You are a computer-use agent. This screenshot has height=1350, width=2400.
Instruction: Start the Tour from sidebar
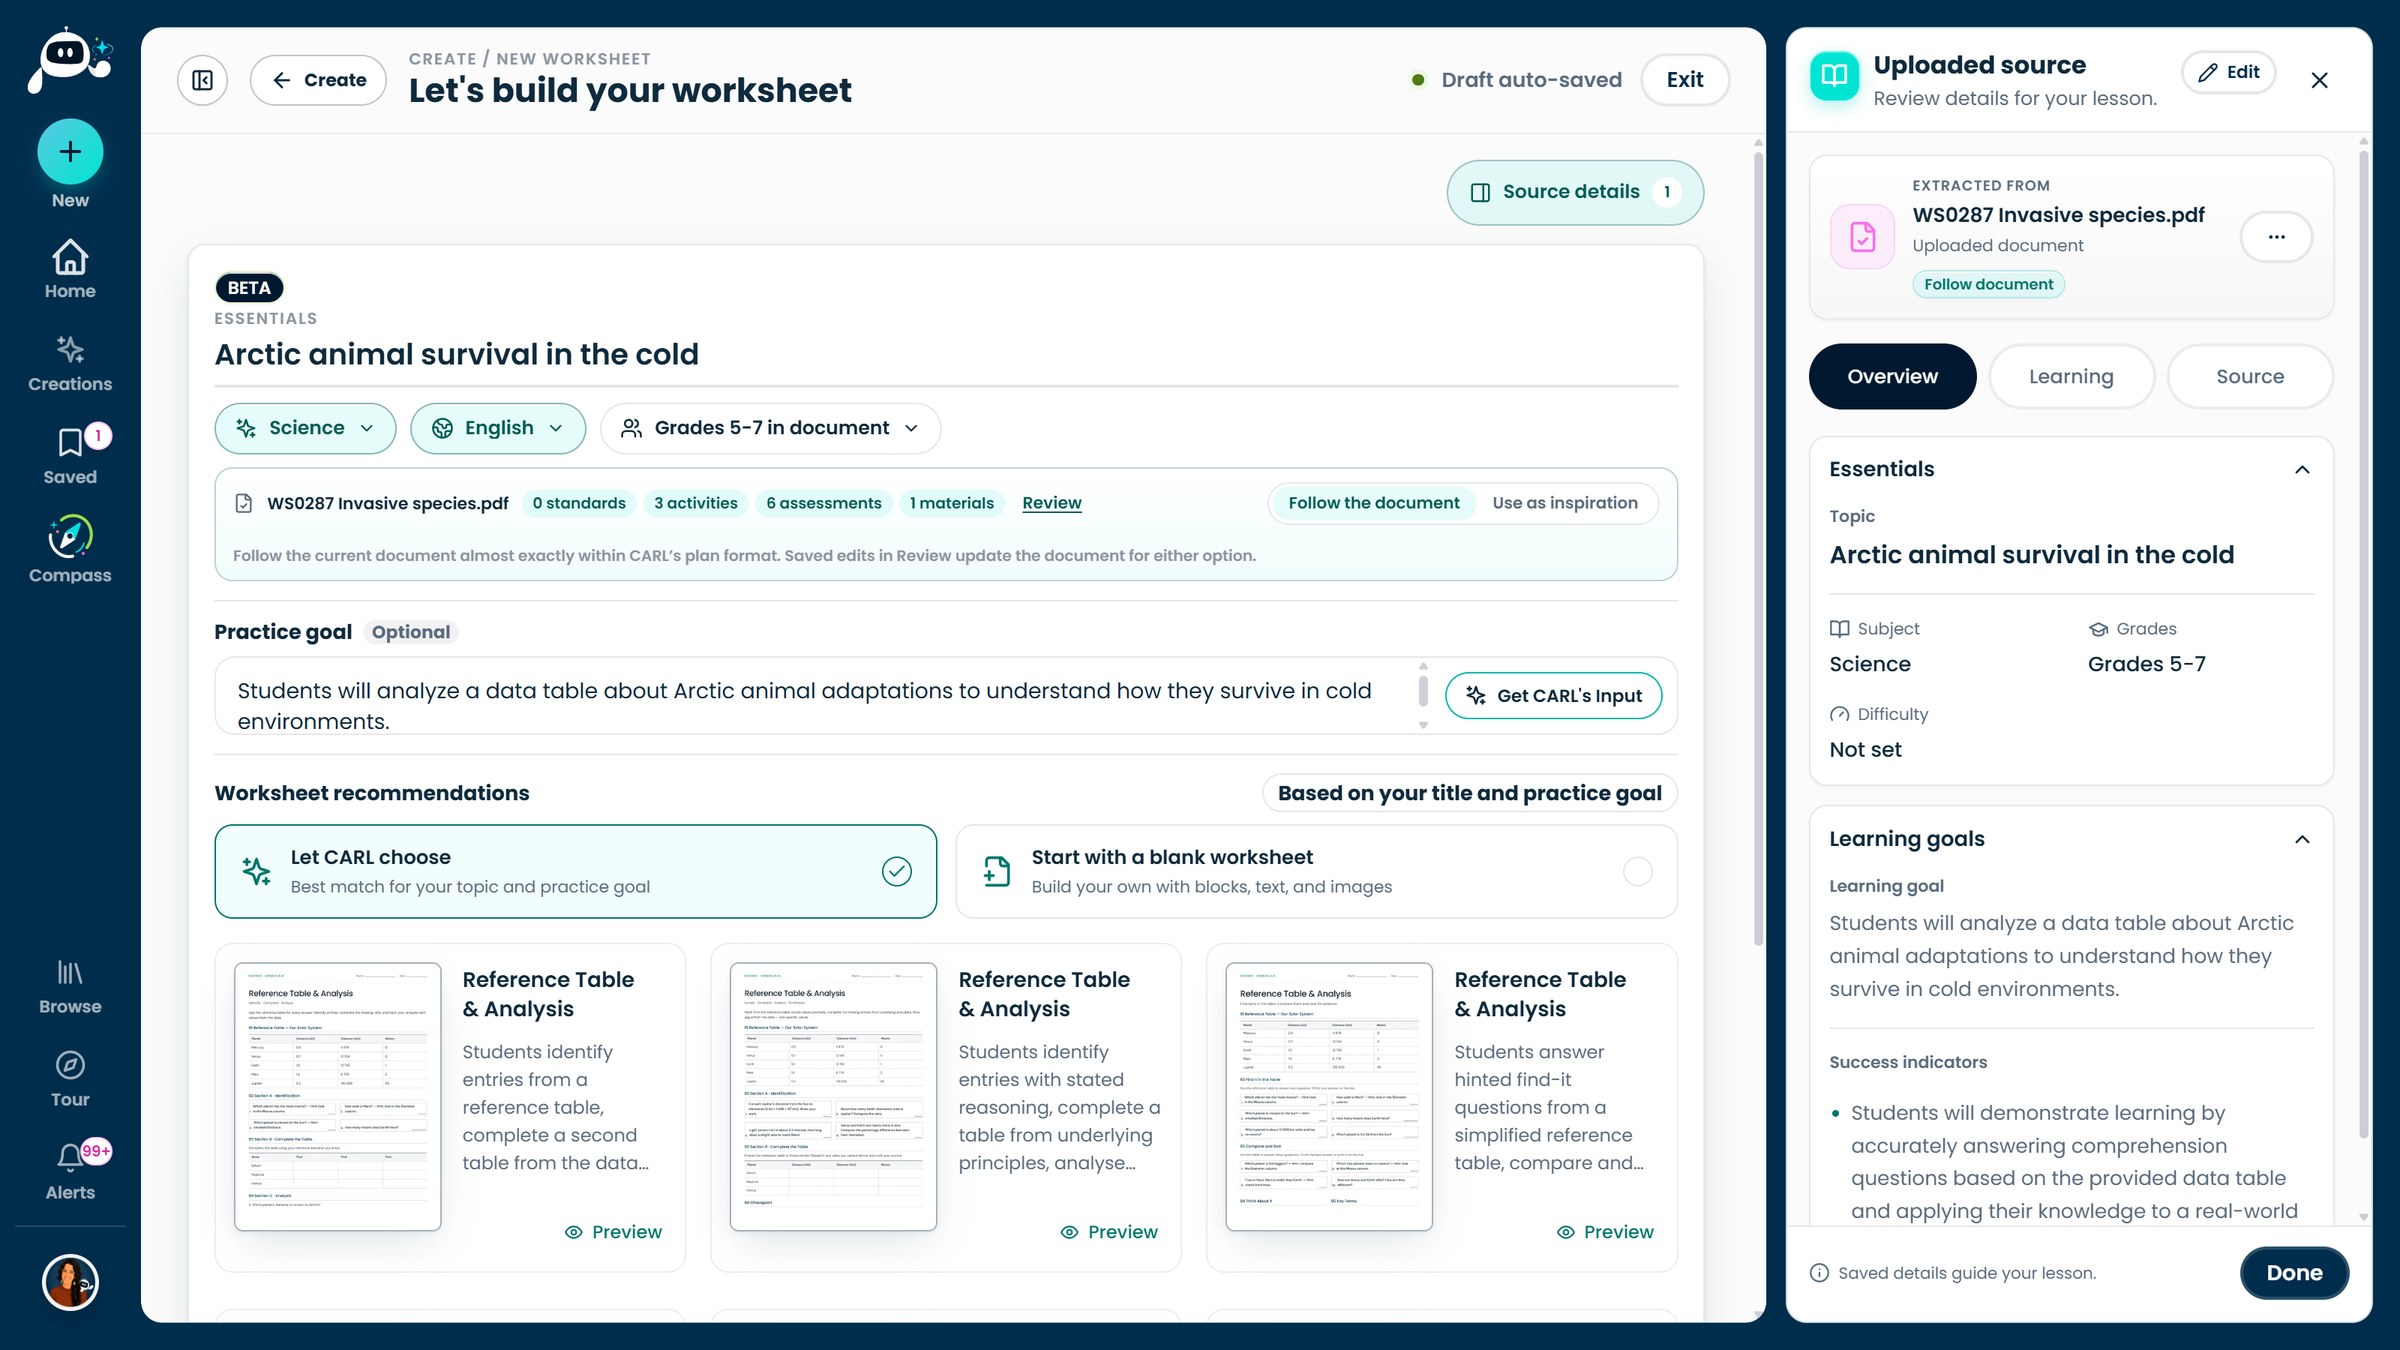point(70,1080)
